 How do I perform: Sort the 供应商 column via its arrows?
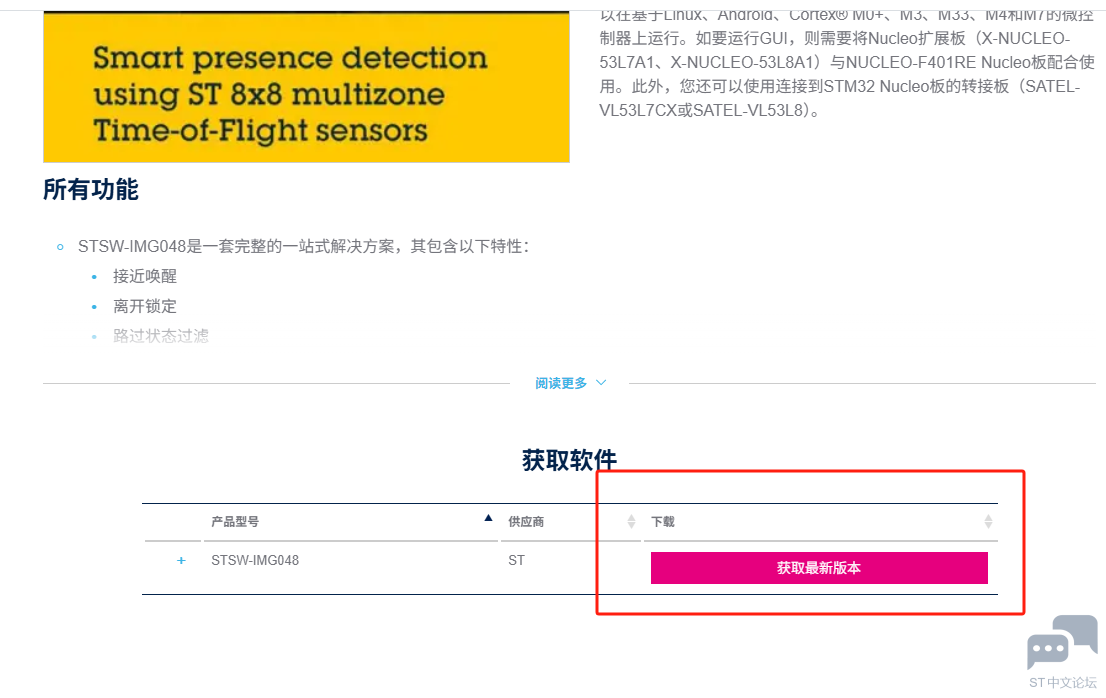tap(631, 522)
